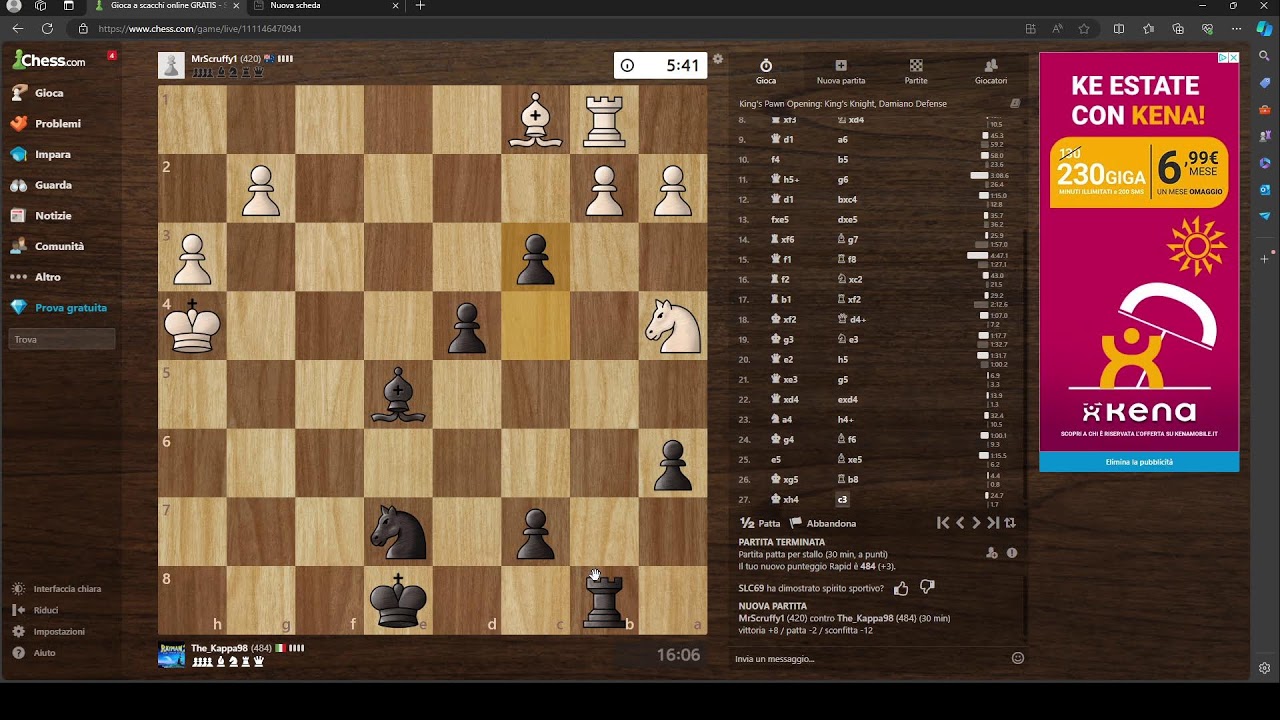Open the emoji picker in chat
Screen dimensions: 1280x720
pos(1018,658)
